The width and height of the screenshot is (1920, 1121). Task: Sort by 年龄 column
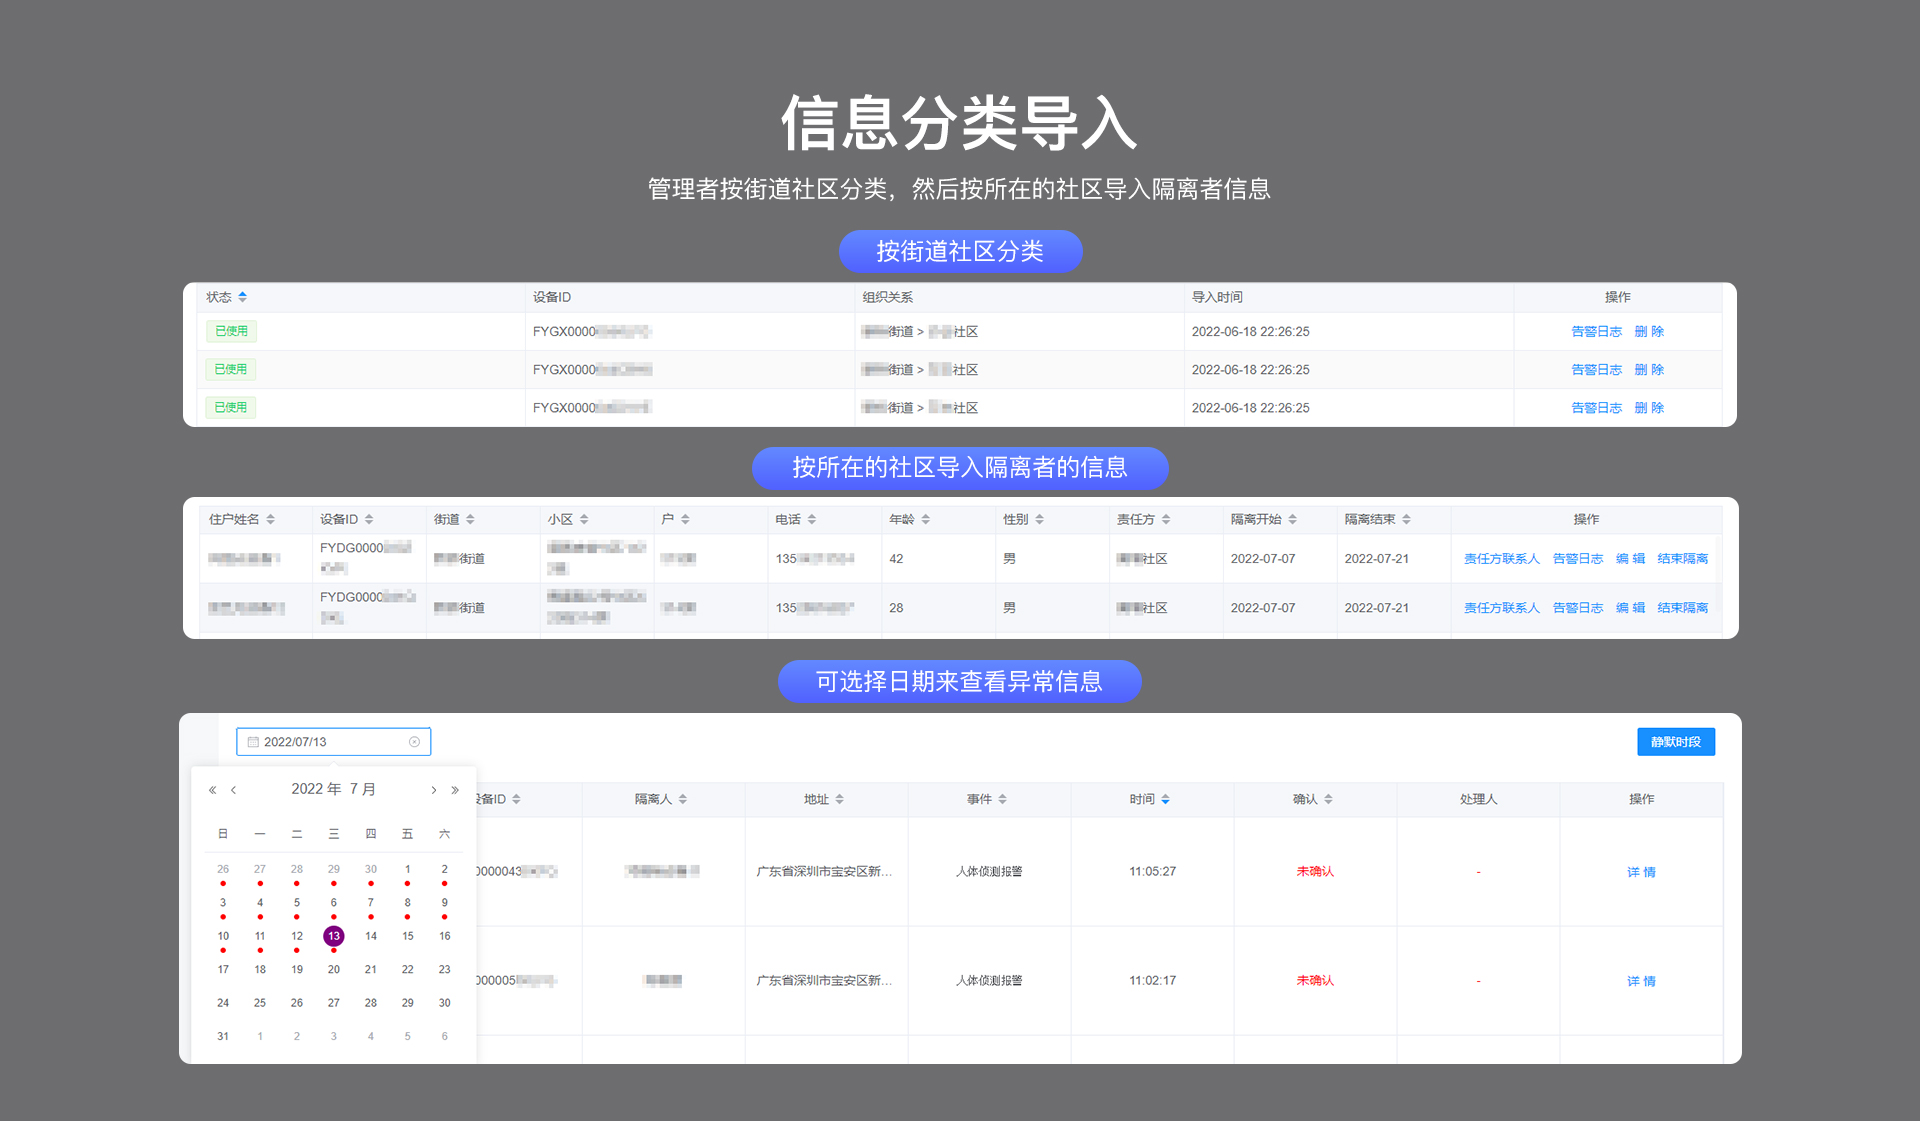point(926,519)
